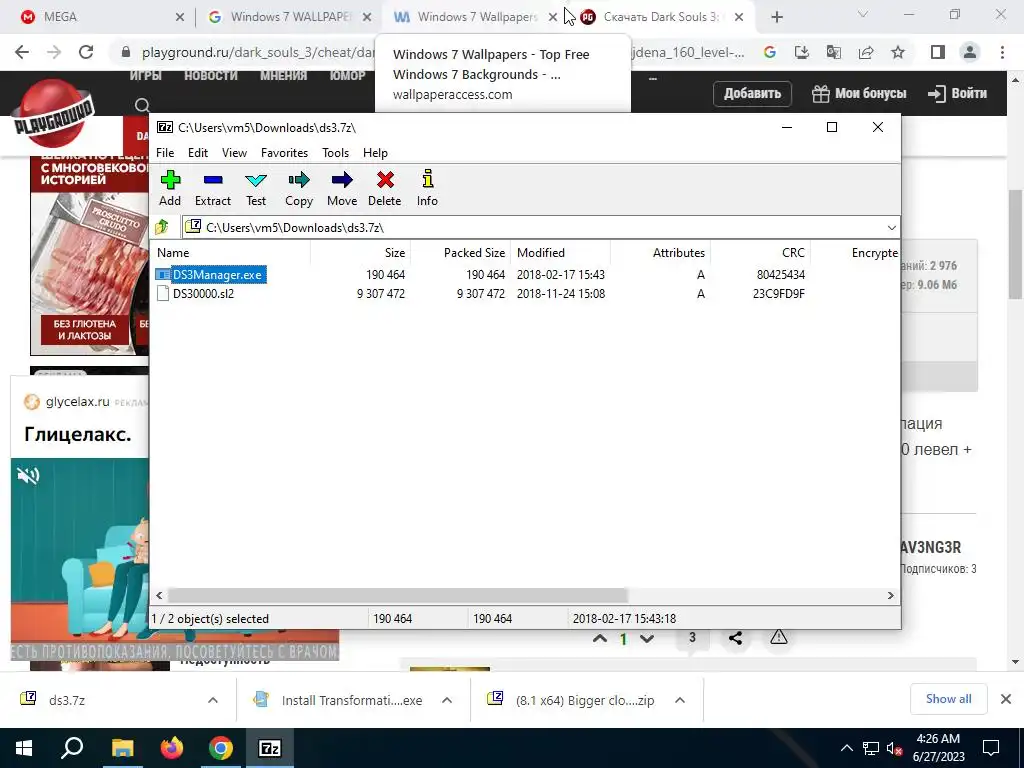The width and height of the screenshot is (1024, 768).
Task: Open the Chrome profile icon
Action: (970, 52)
